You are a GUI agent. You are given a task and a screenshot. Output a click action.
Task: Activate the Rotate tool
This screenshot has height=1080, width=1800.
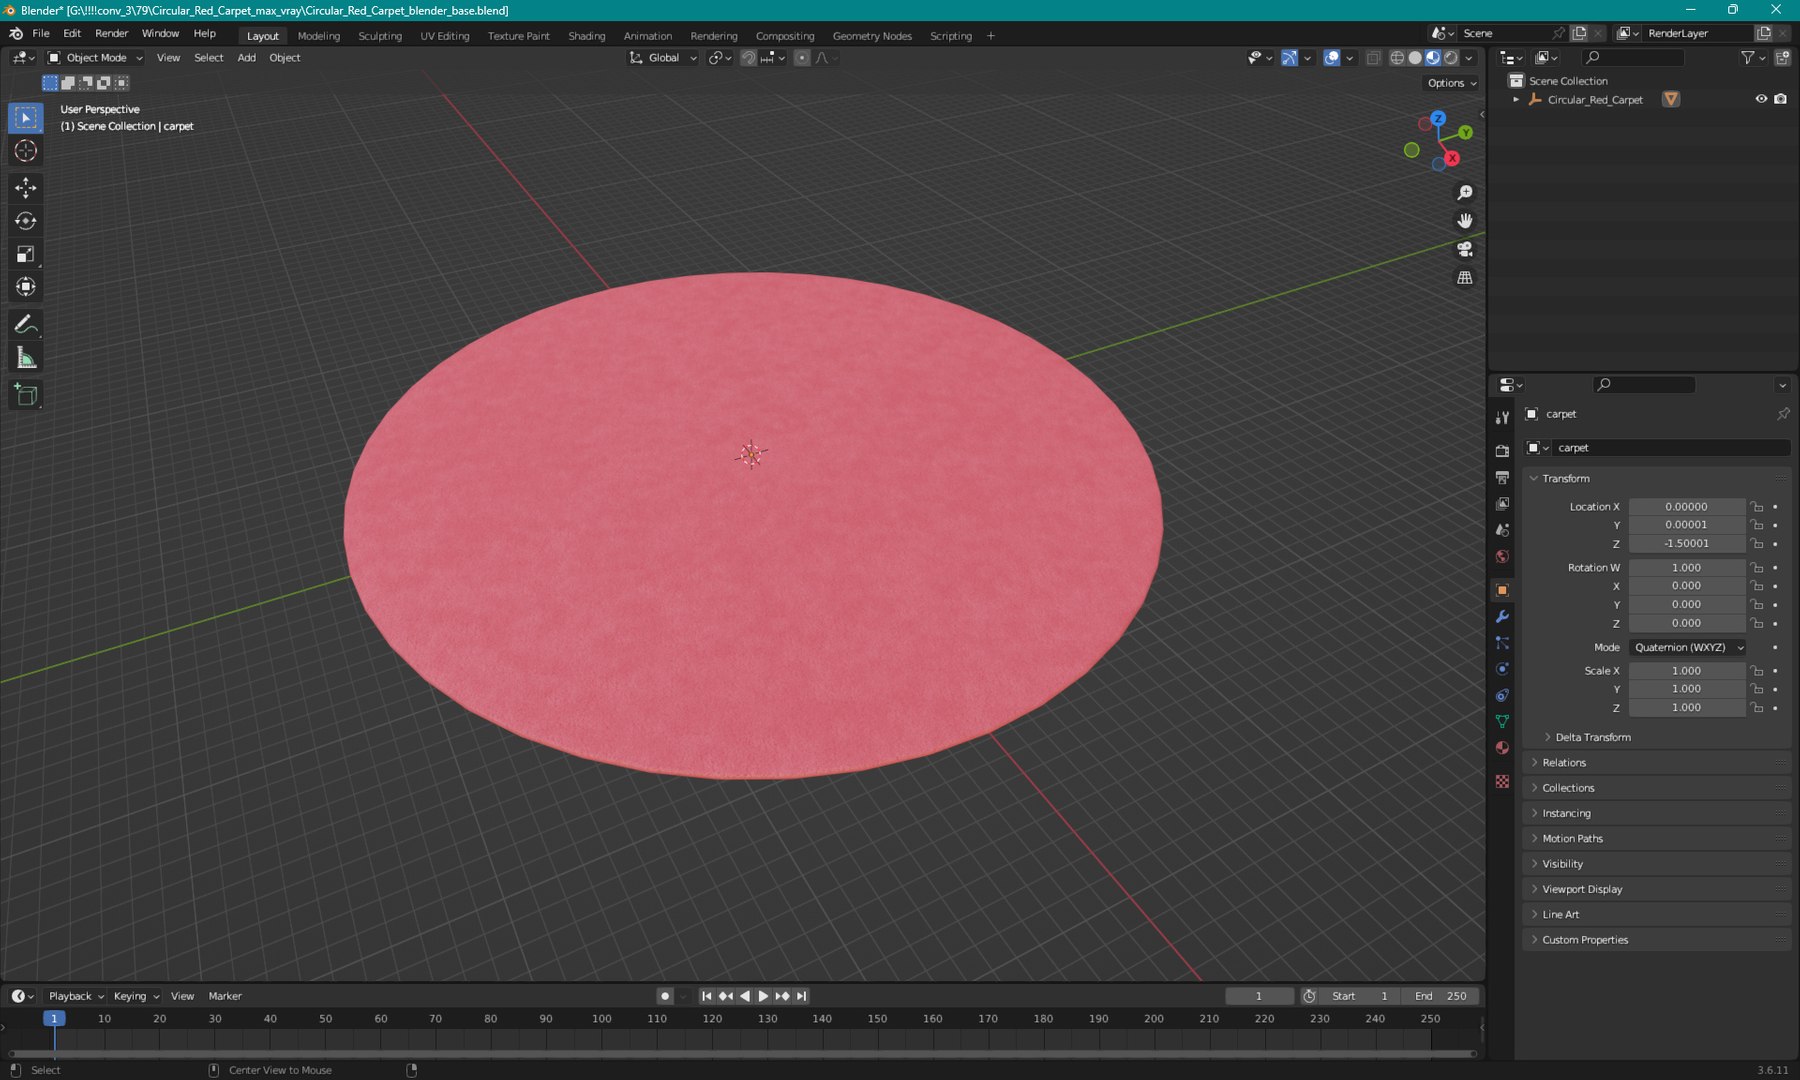point(26,221)
